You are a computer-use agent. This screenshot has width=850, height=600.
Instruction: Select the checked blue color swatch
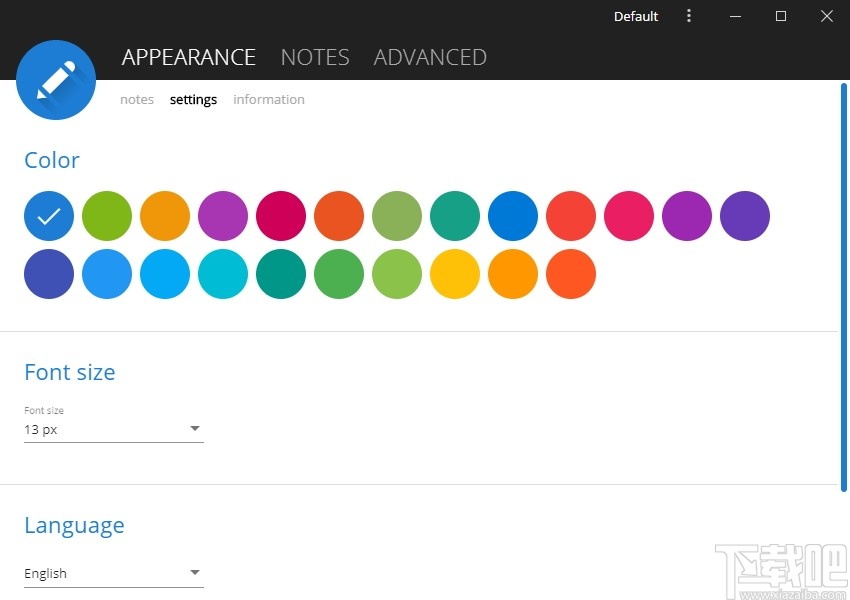pyautogui.click(x=49, y=216)
